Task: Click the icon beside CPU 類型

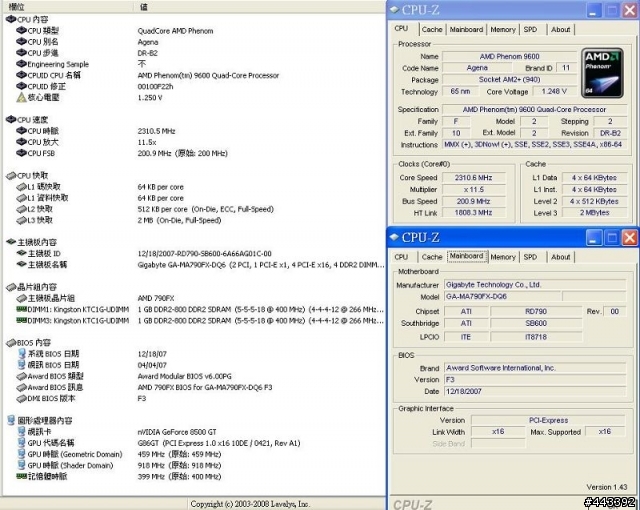Action: [21, 30]
